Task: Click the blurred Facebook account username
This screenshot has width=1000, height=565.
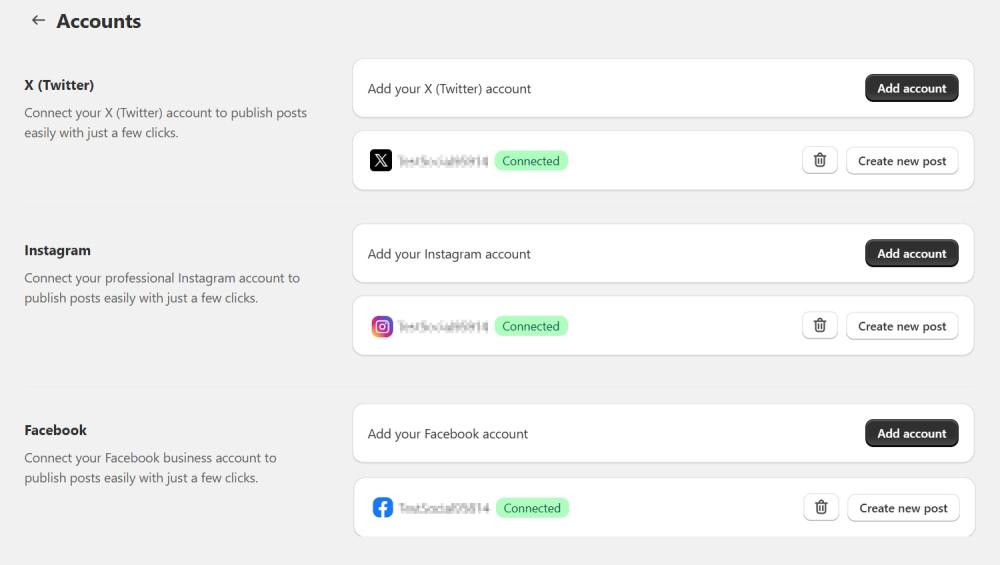Action: [444, 508]
